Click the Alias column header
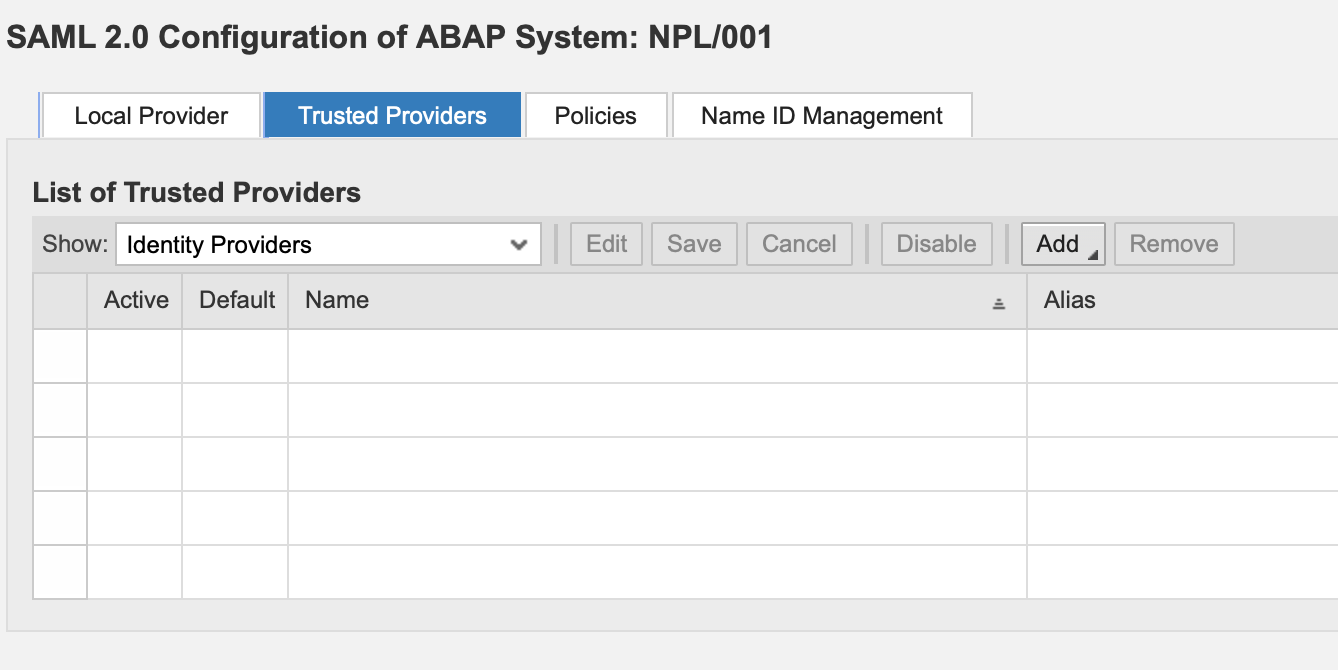The width and height of the screenshot is (1338, 670). (x=1182, y=300)
